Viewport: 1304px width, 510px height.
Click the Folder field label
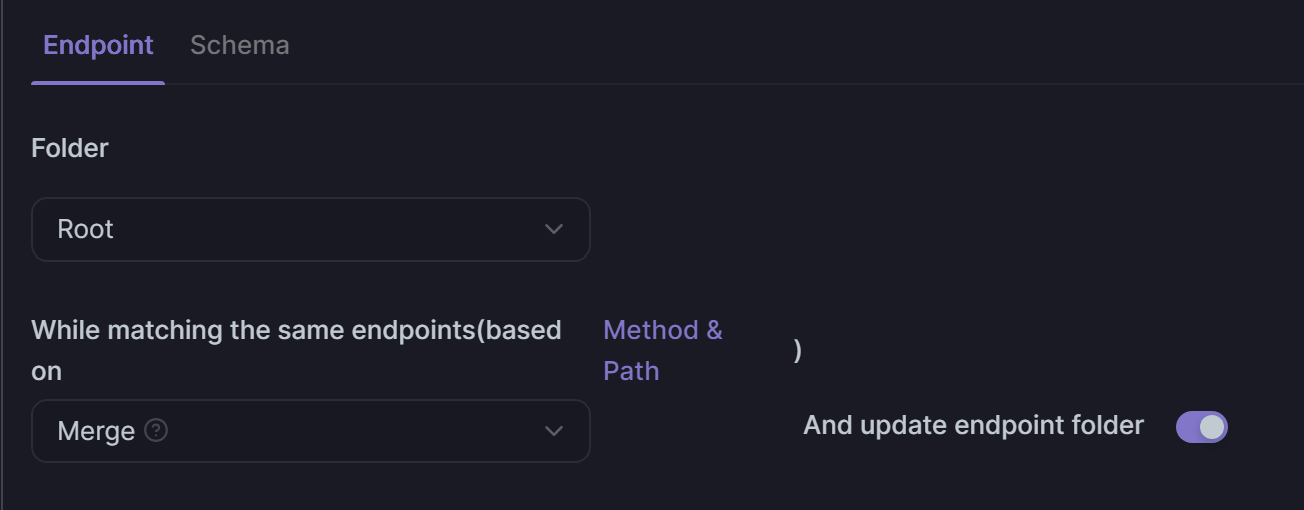(70, 148)
